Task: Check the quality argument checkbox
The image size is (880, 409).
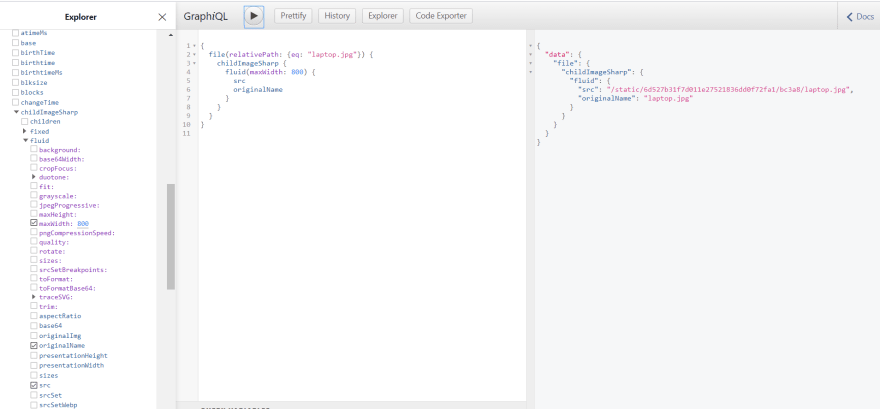Action: coord(34,242)
